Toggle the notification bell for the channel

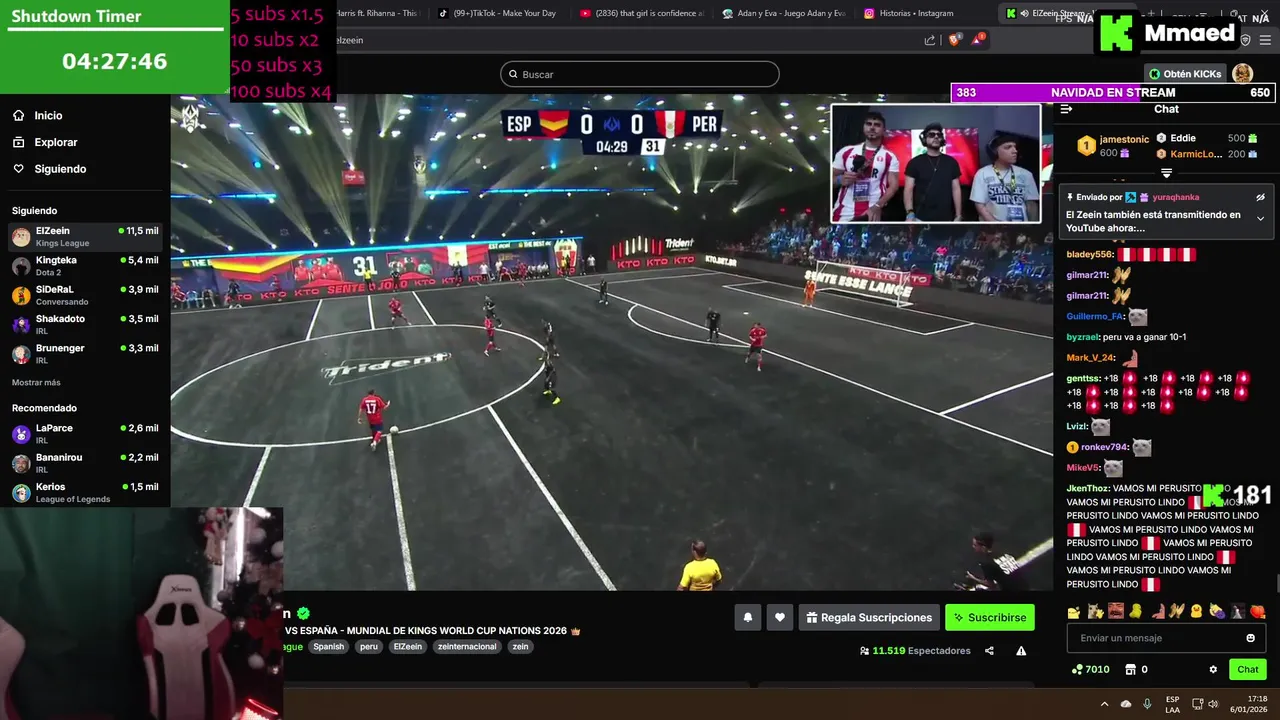coord(747,618)
